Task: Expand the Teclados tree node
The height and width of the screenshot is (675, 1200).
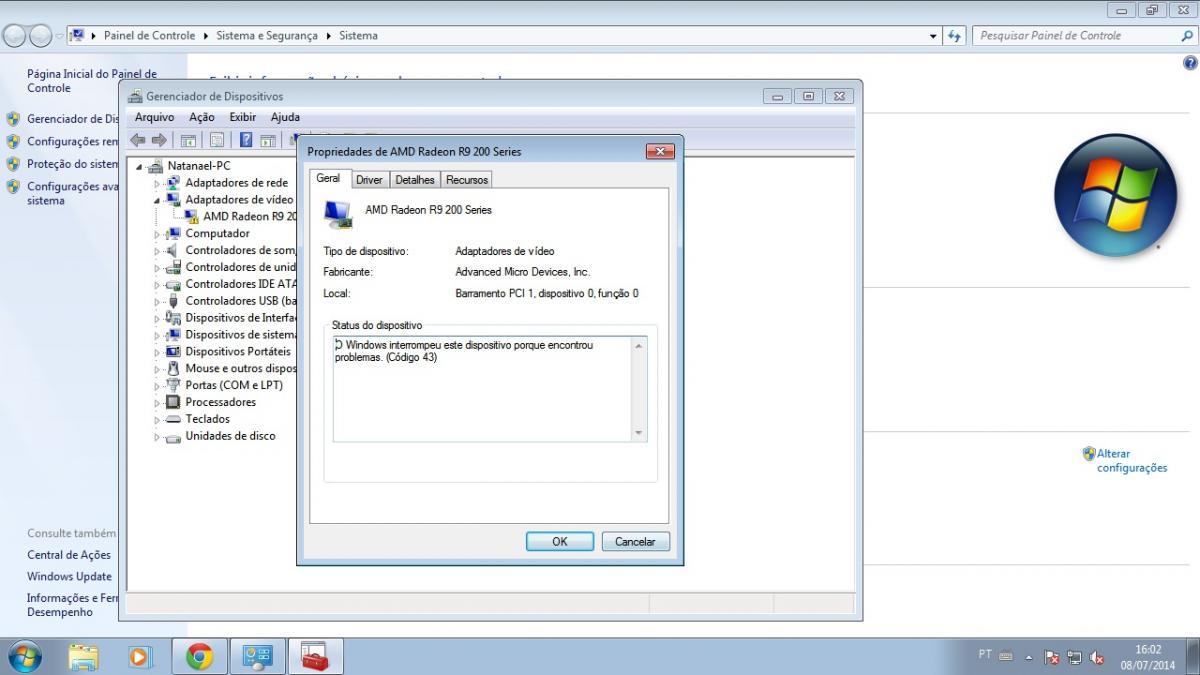Action: point(157,419)
